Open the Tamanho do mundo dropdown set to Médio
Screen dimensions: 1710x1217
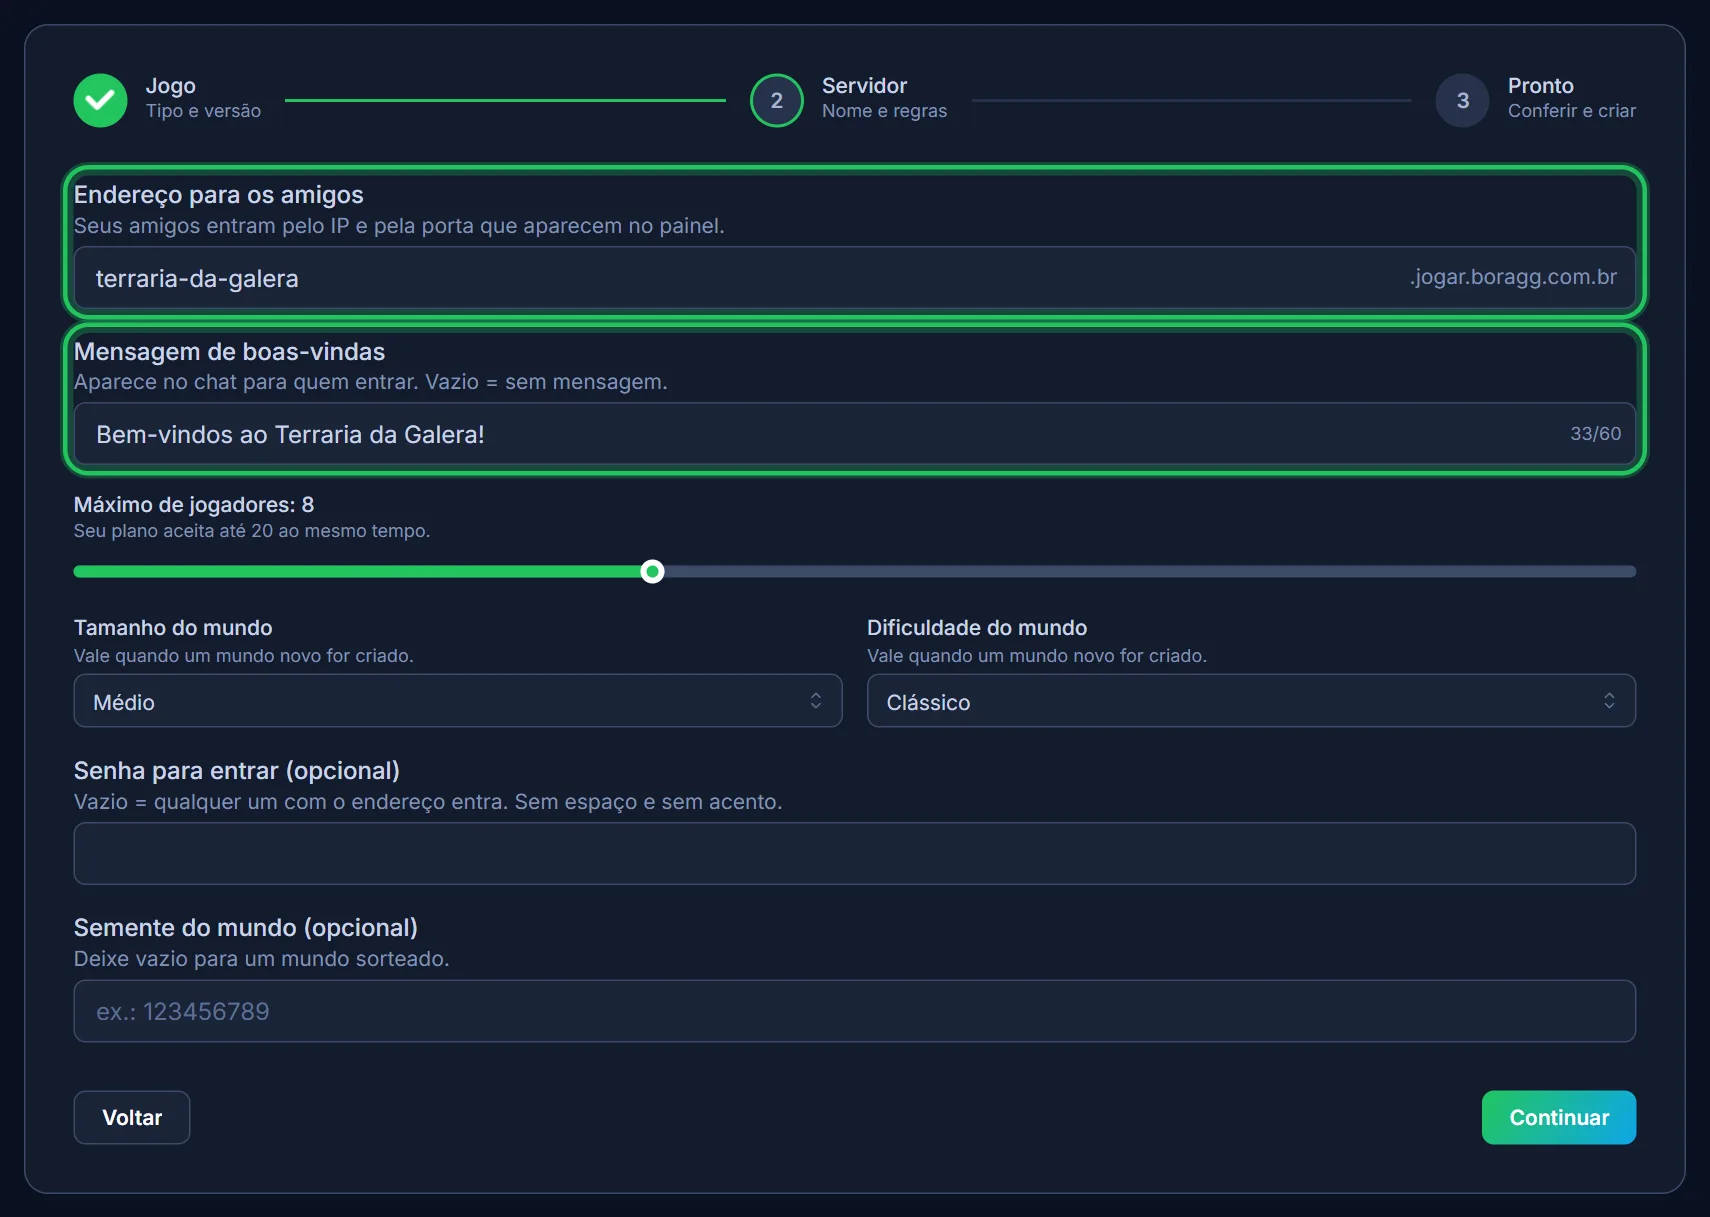[x=458, y=701]
